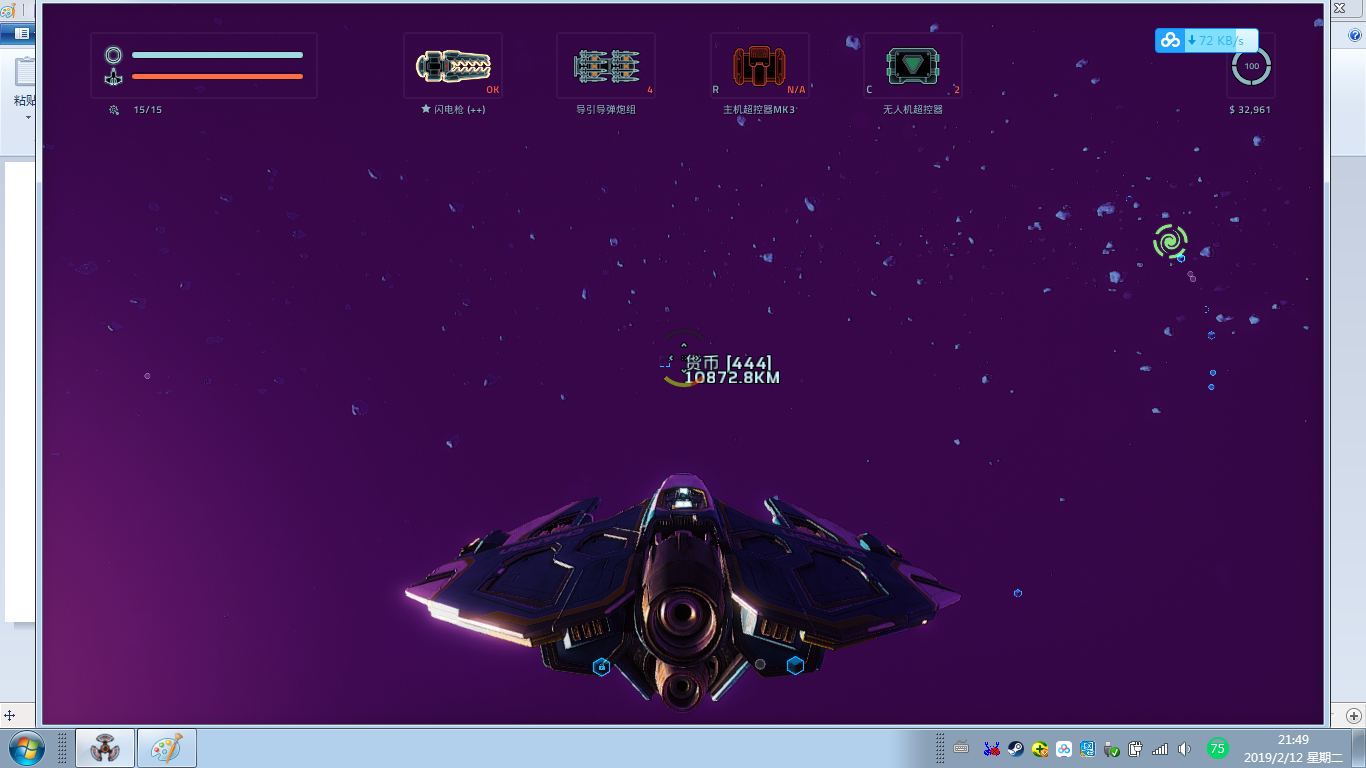Click the "15/15" repair count text
1366x768 pixels.
click(x=147, y=110)
